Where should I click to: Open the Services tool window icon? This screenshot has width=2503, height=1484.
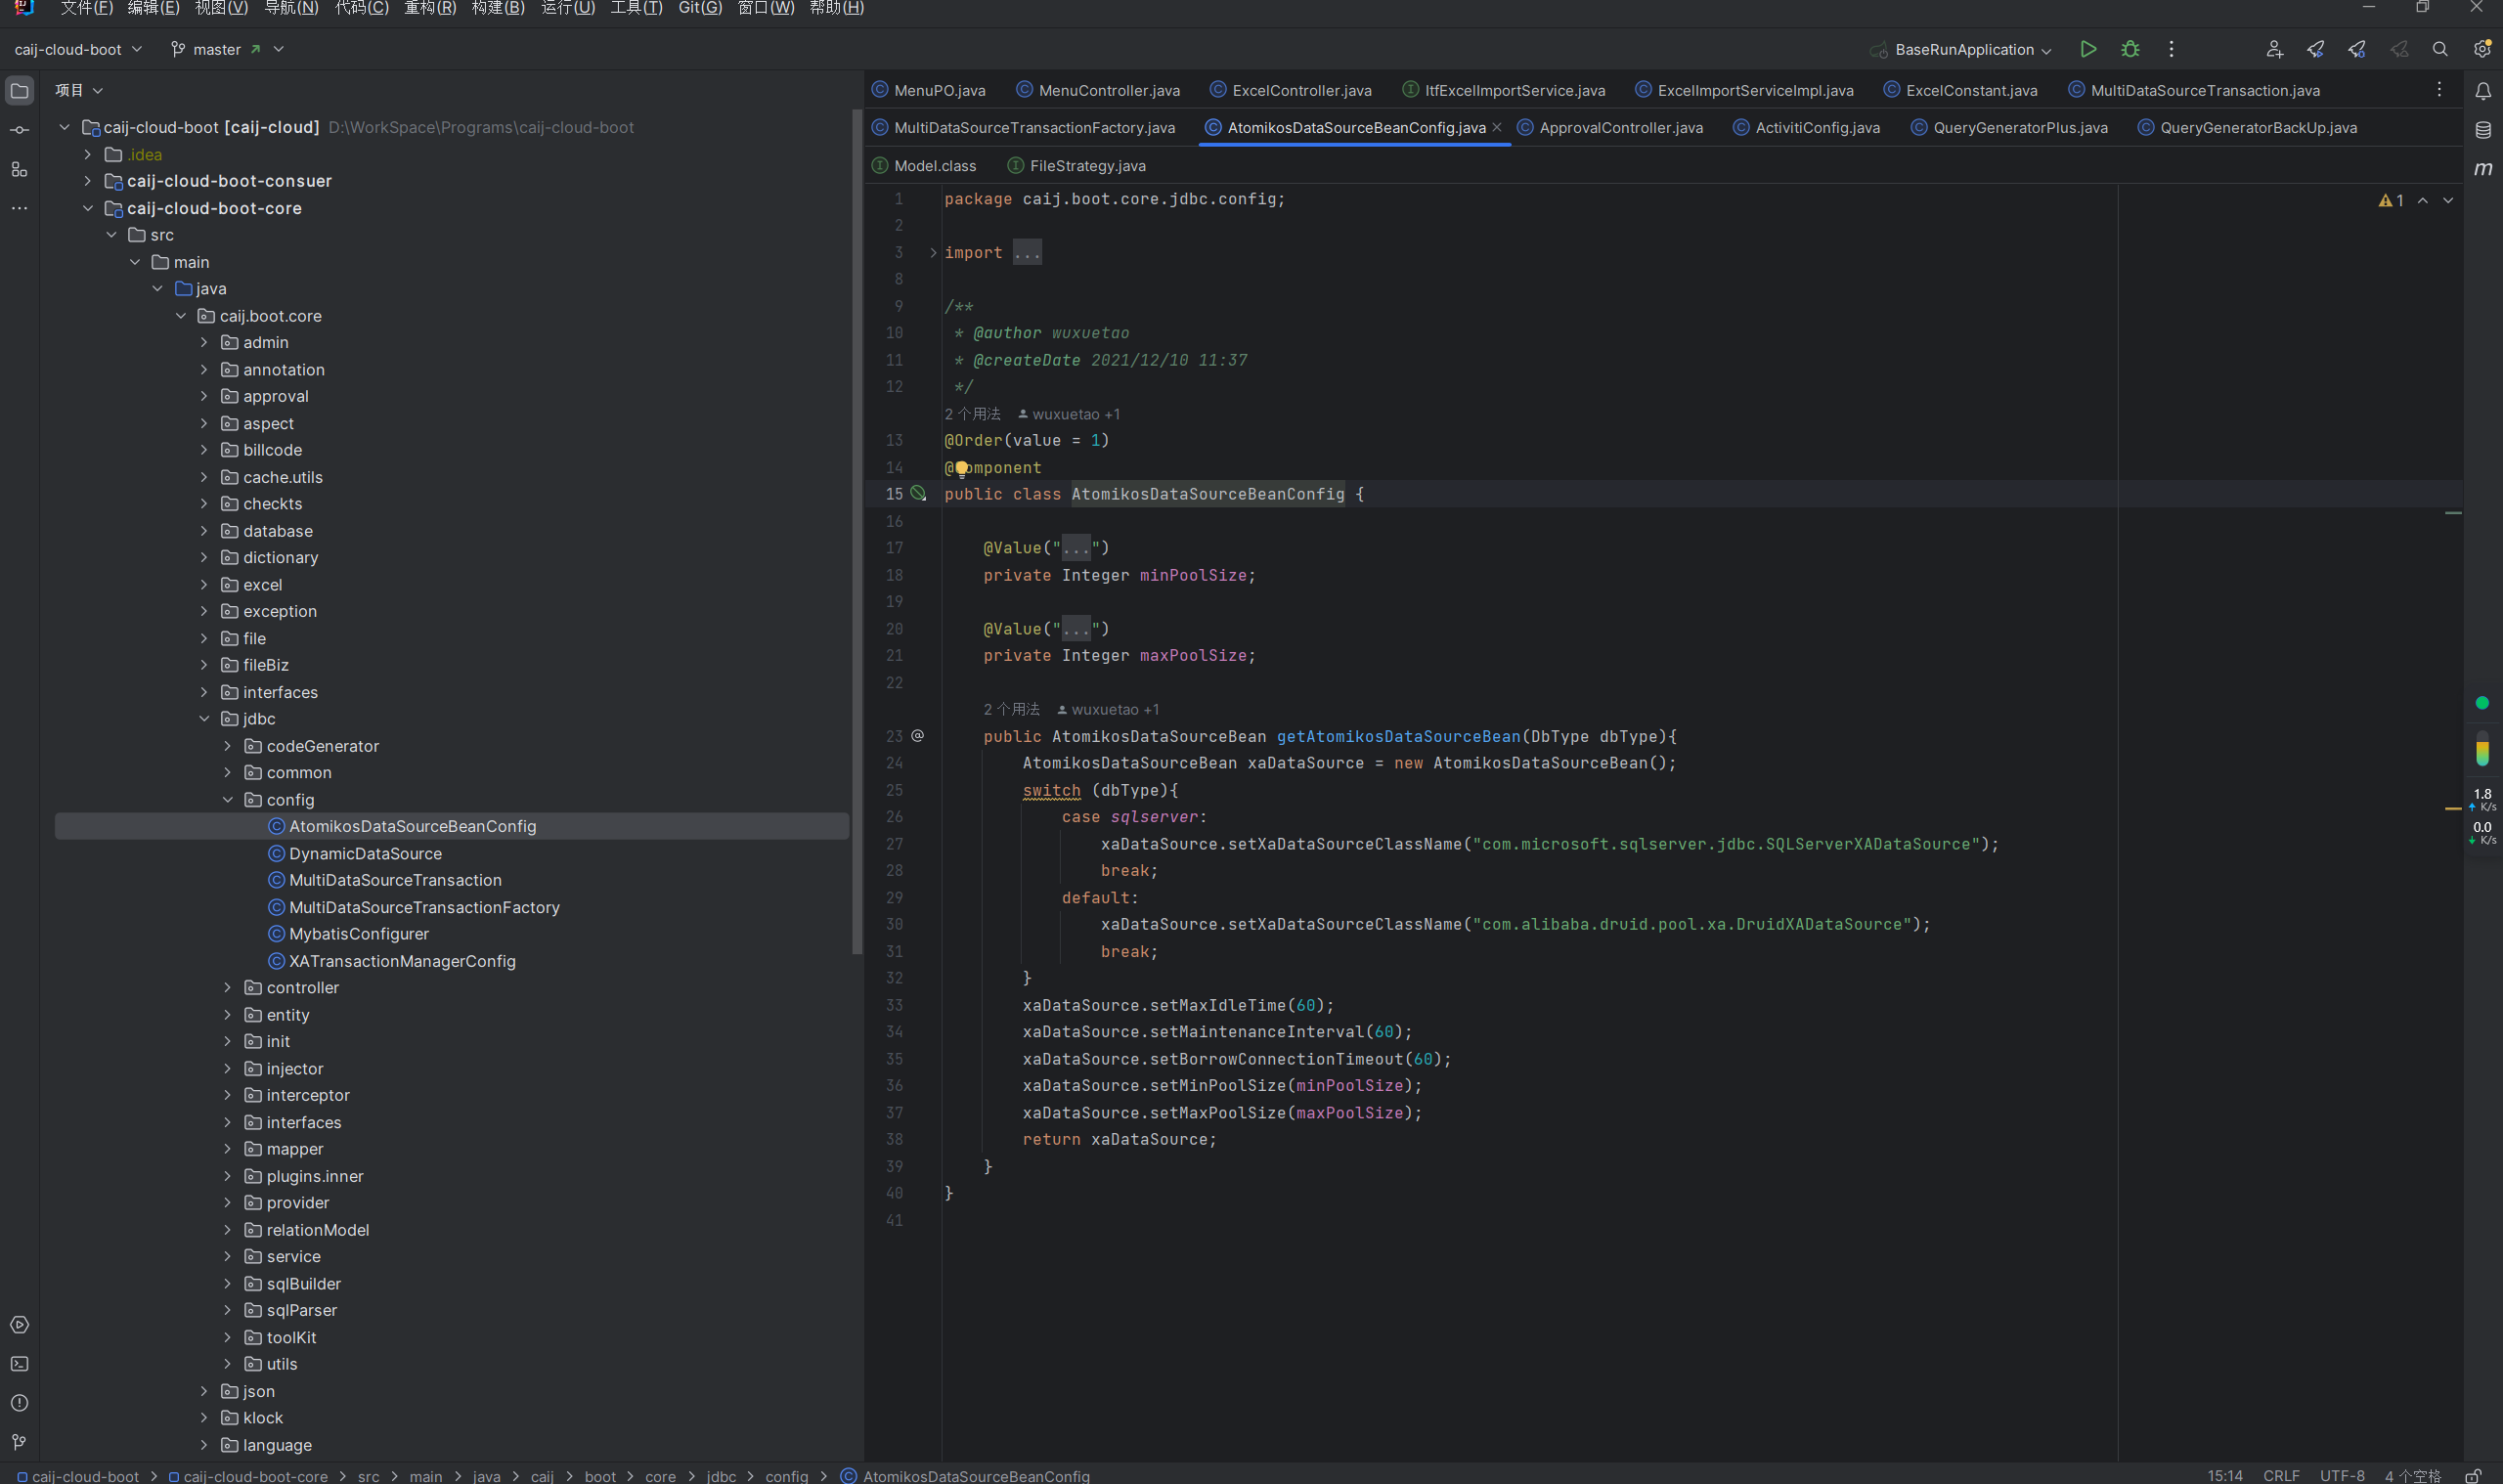click(19, 1325)
